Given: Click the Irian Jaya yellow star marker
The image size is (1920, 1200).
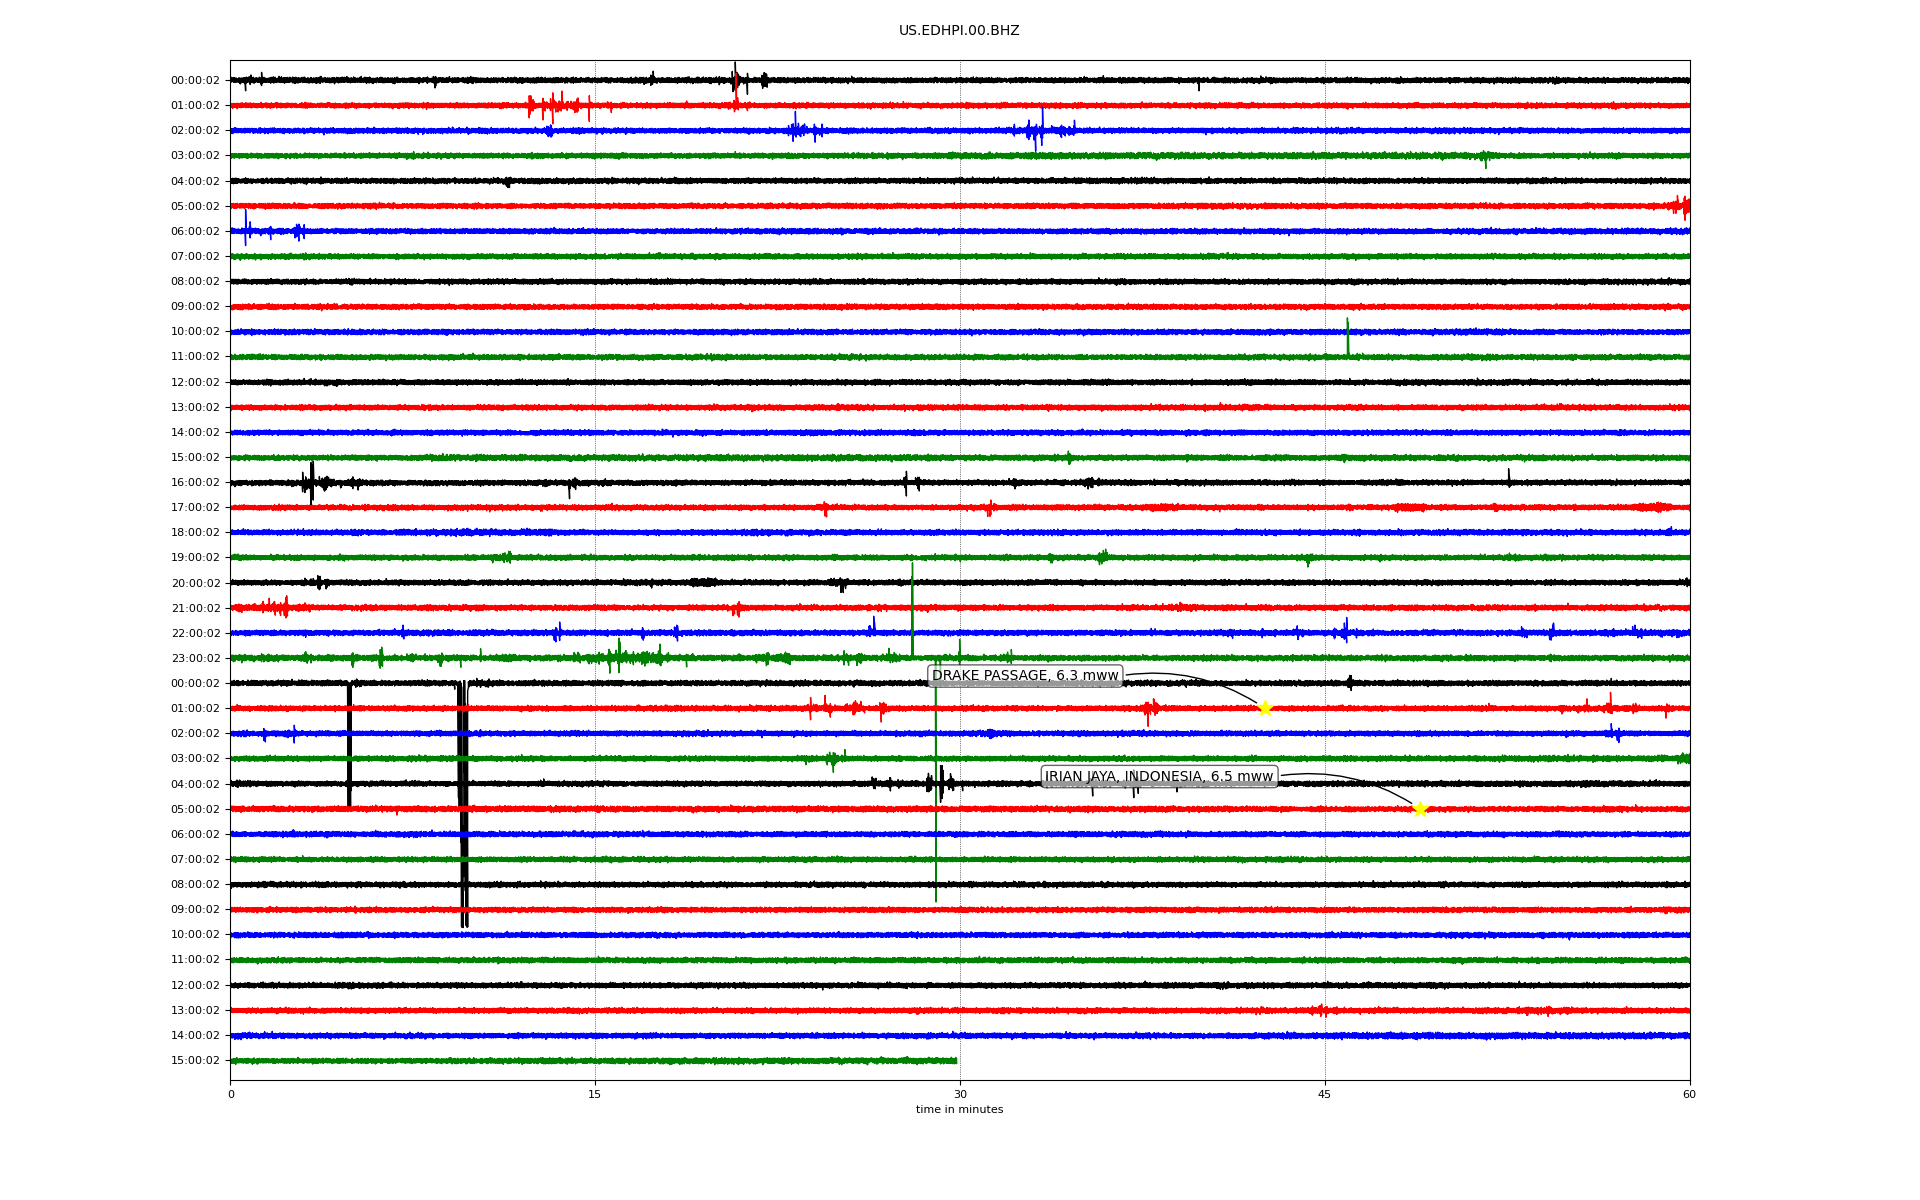Looking at the screenshot, I should 1420,809.
